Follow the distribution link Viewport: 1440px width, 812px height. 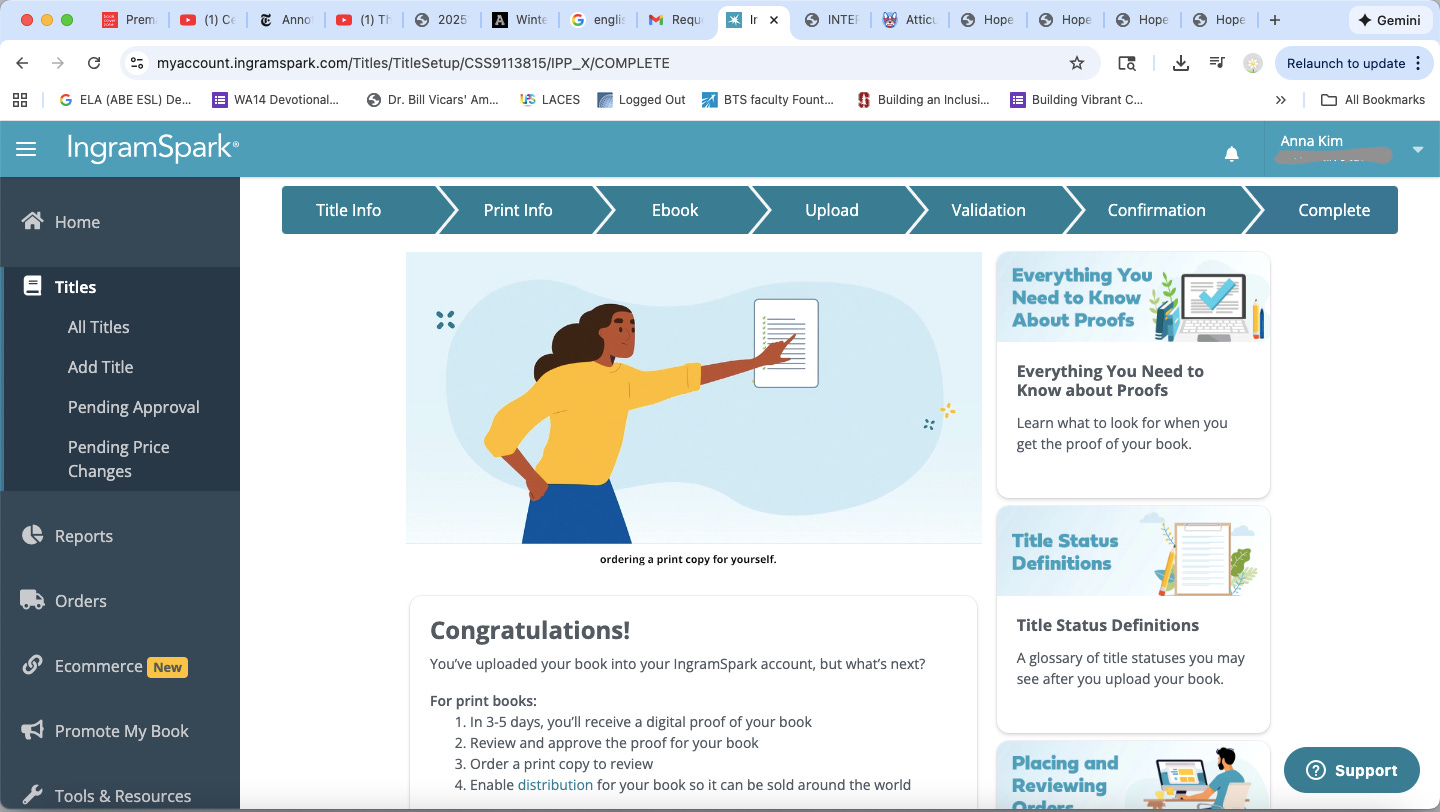coord(555,785)
